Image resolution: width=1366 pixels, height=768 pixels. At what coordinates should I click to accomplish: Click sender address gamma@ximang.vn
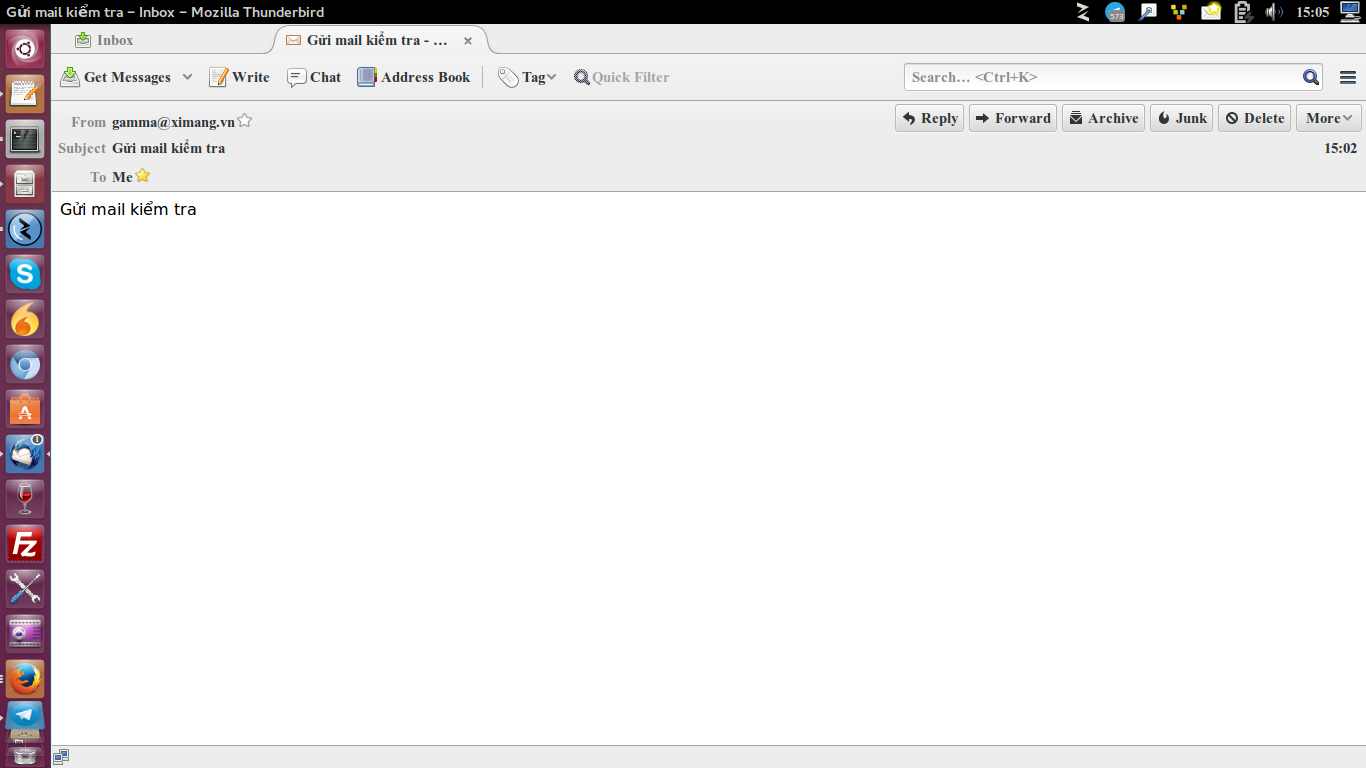pos(173,122)
